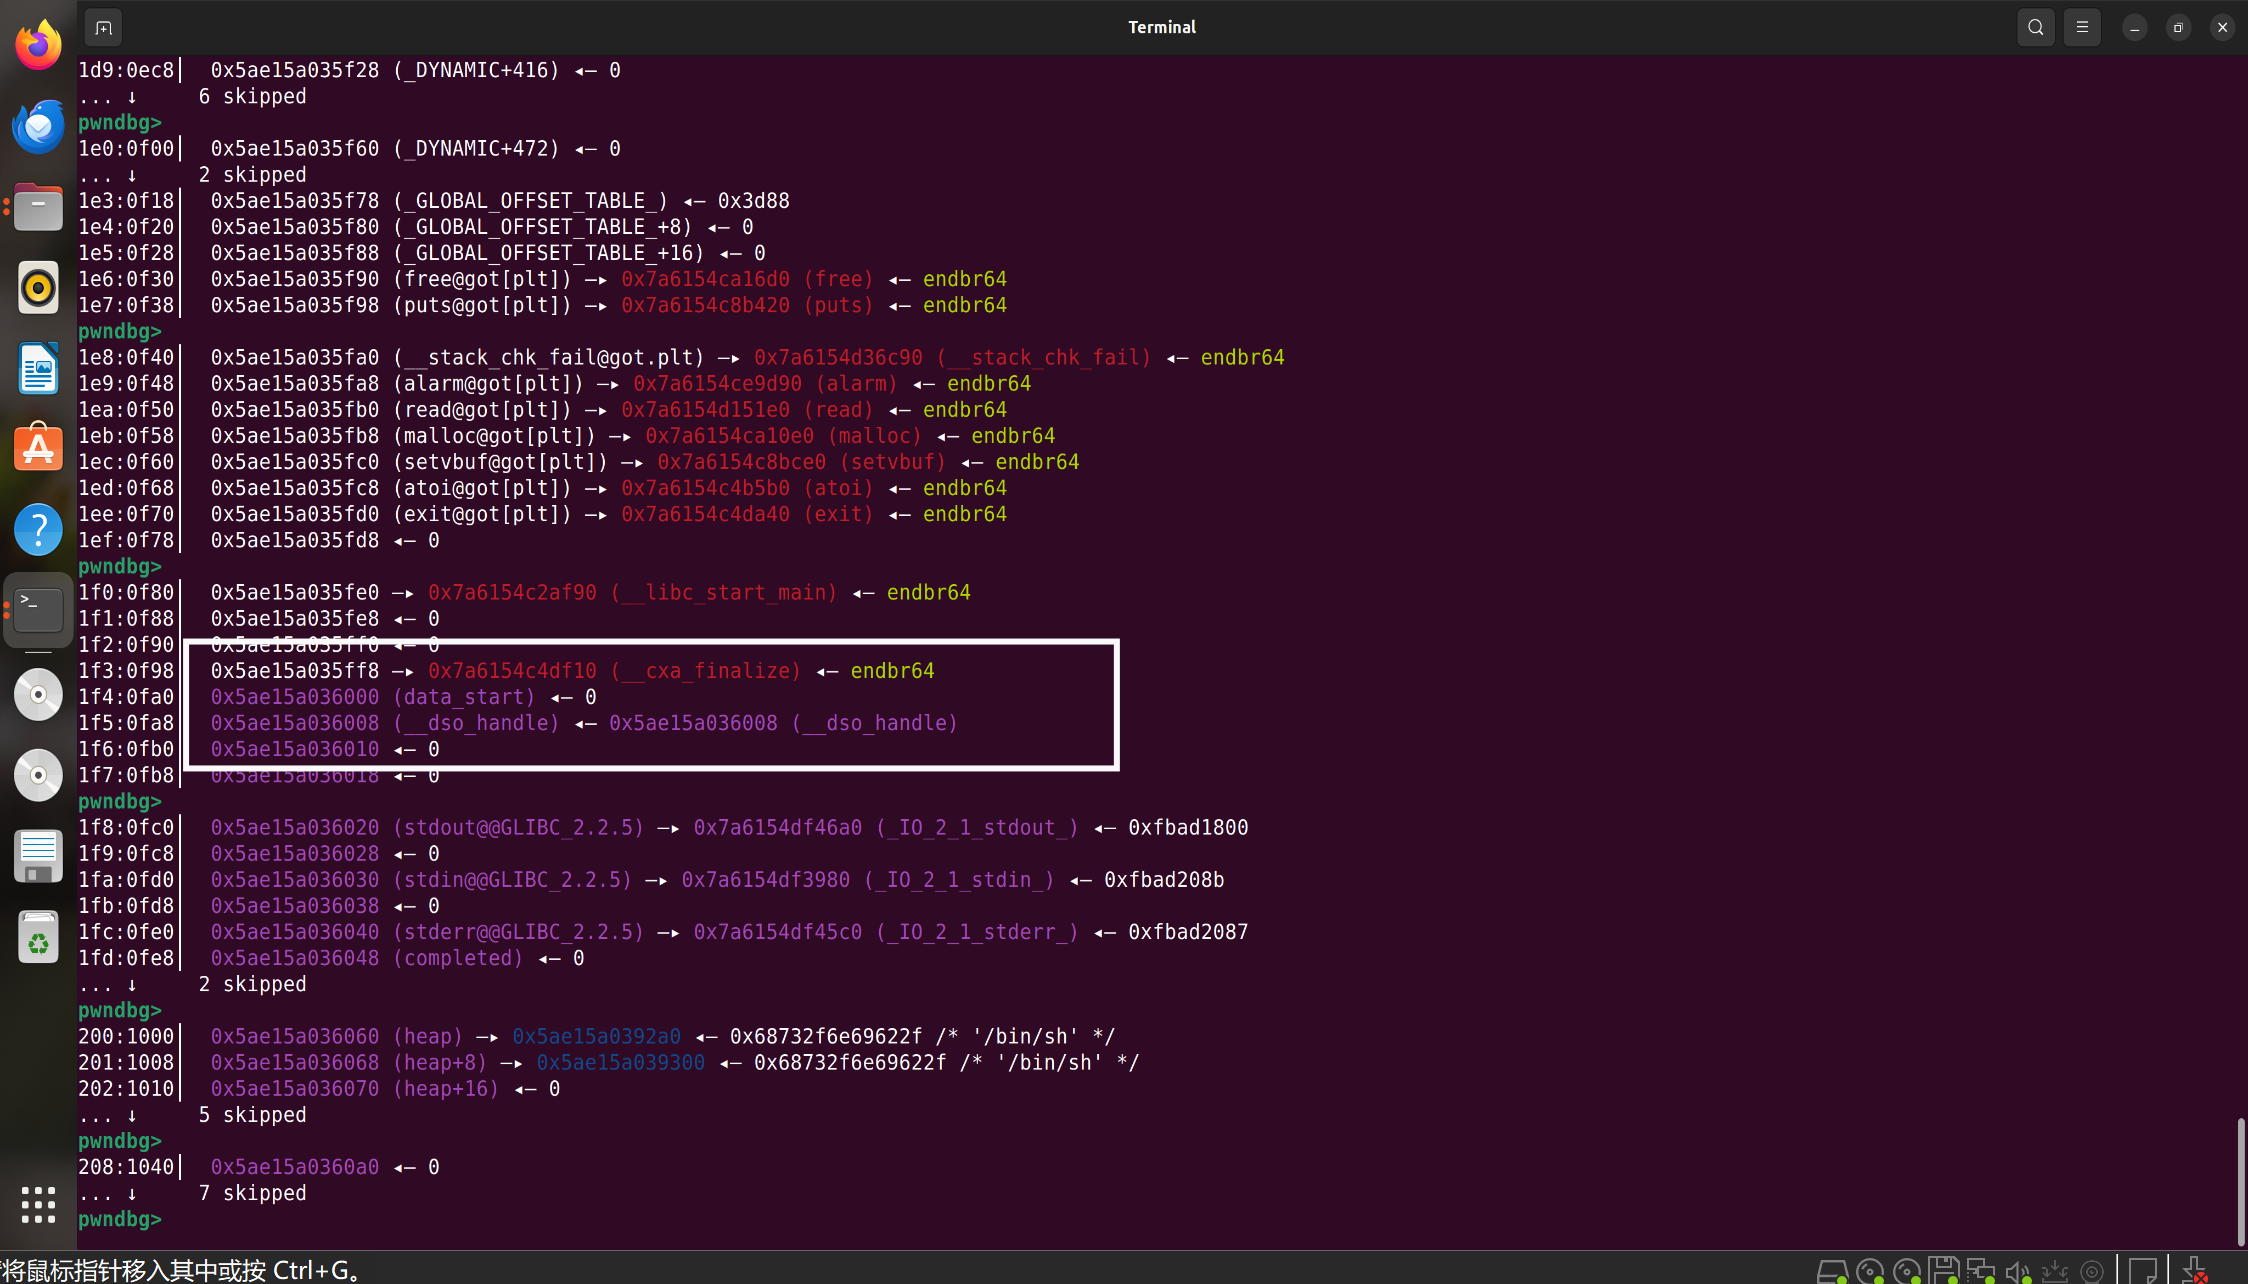Viewport: 2248px width, 1284px height.
Task: Click the VM input grab status icon
Action: pyautogui.click(x=2195, y=1271)
